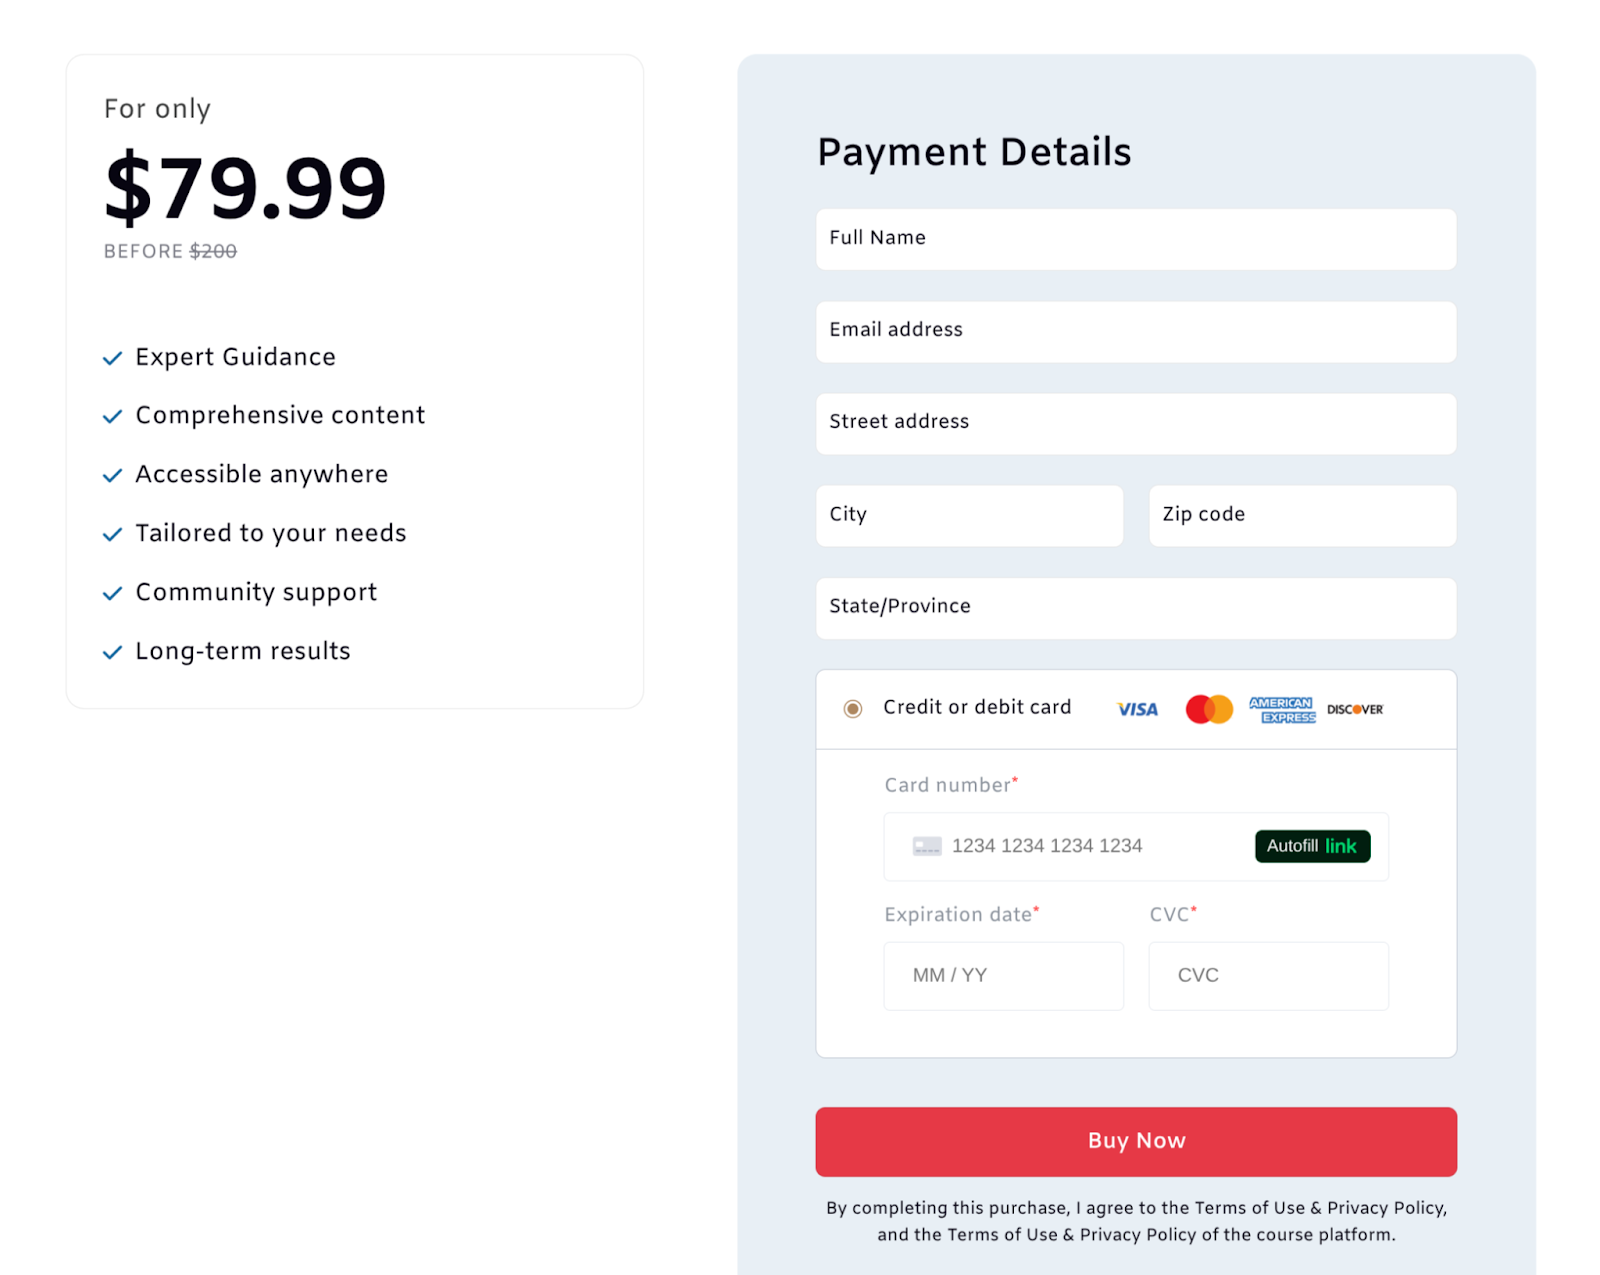Click the card icon in number field
The image size is (1600, 1275).
(x=927, y=846)
